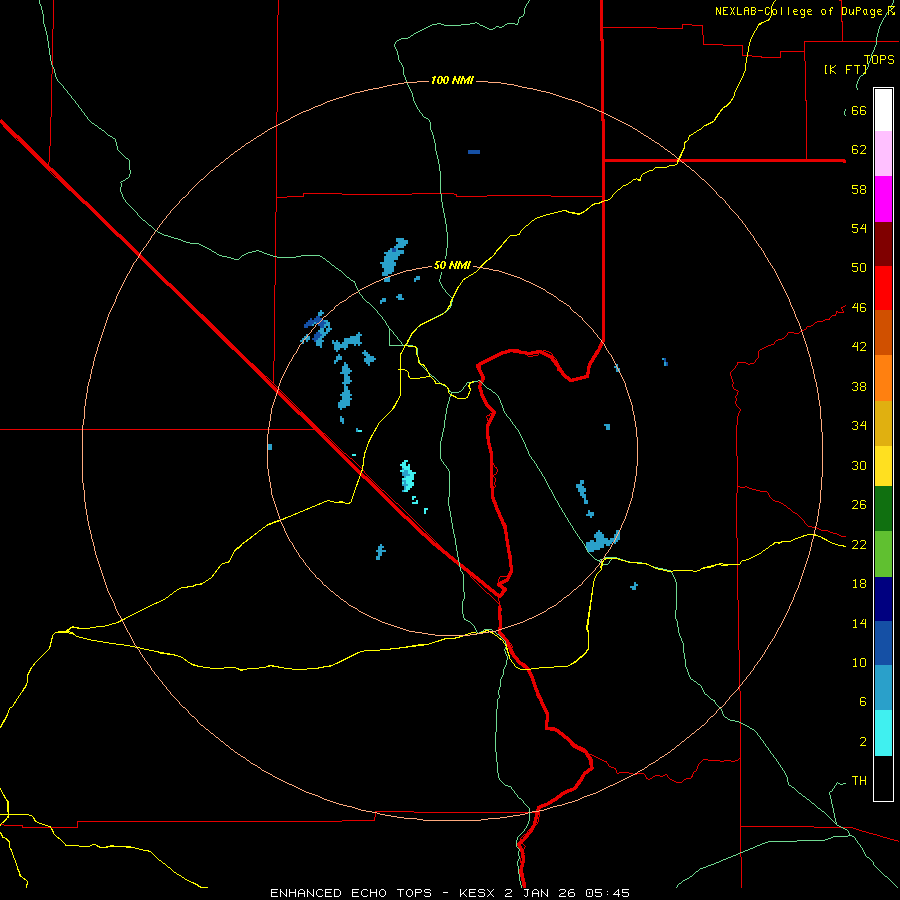This screenshot has height=900, width=900.
Task: Click the legend value 18
Action: [x=859, y=584]
